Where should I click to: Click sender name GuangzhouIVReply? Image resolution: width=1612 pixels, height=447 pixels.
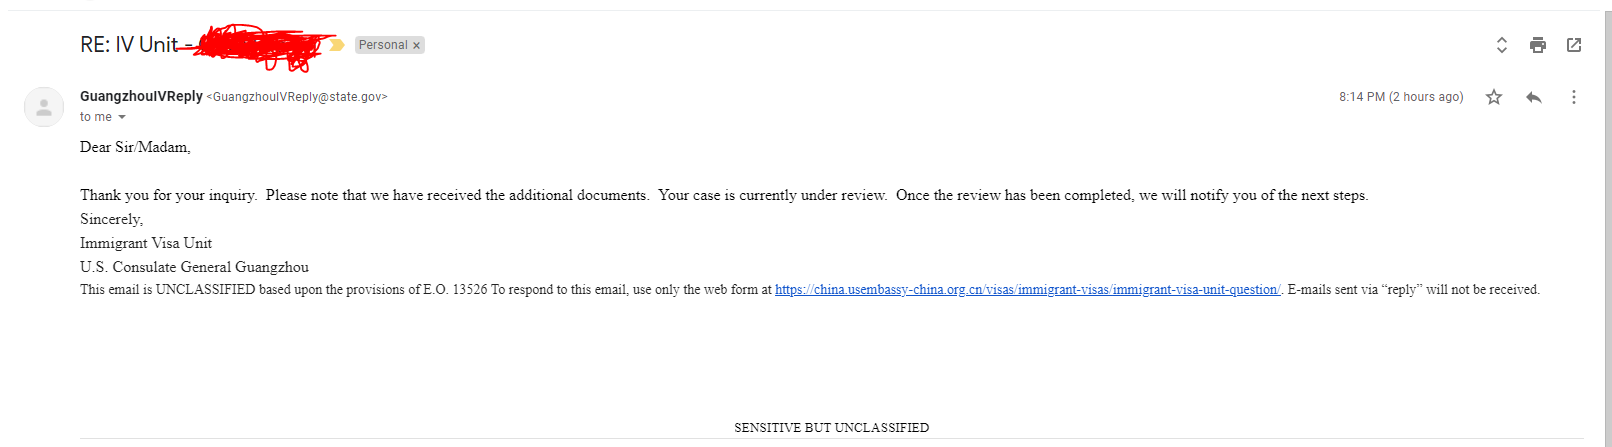141,96
